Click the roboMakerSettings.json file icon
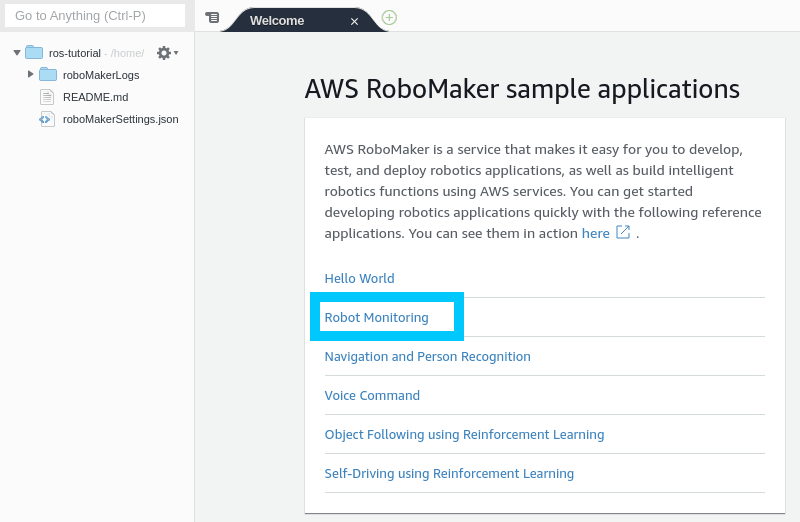This screenshot has width=800, height=522. click(x=47, y=119)
